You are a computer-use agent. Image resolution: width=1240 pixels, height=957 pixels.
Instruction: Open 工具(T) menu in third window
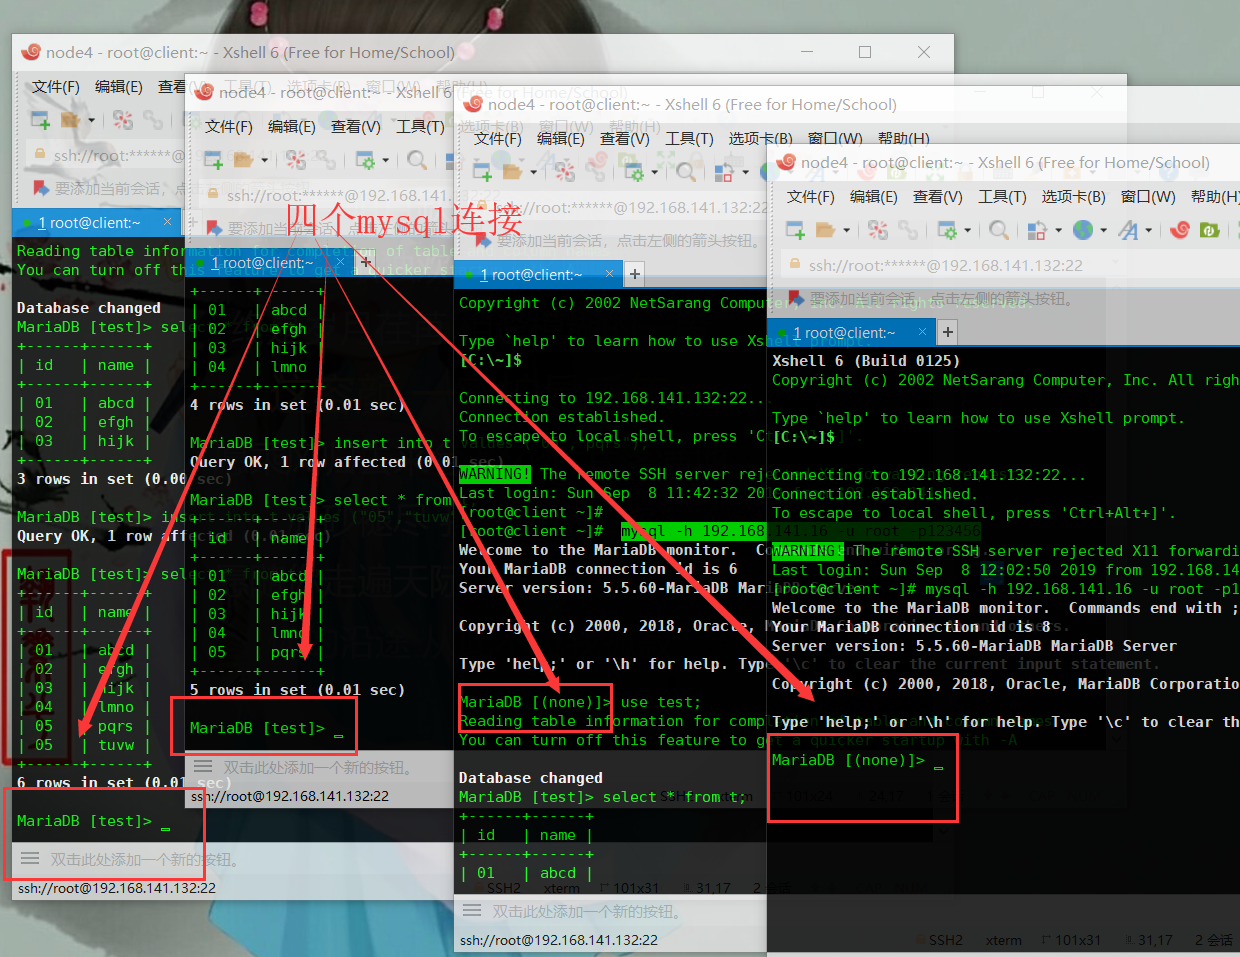click(689, 139)
